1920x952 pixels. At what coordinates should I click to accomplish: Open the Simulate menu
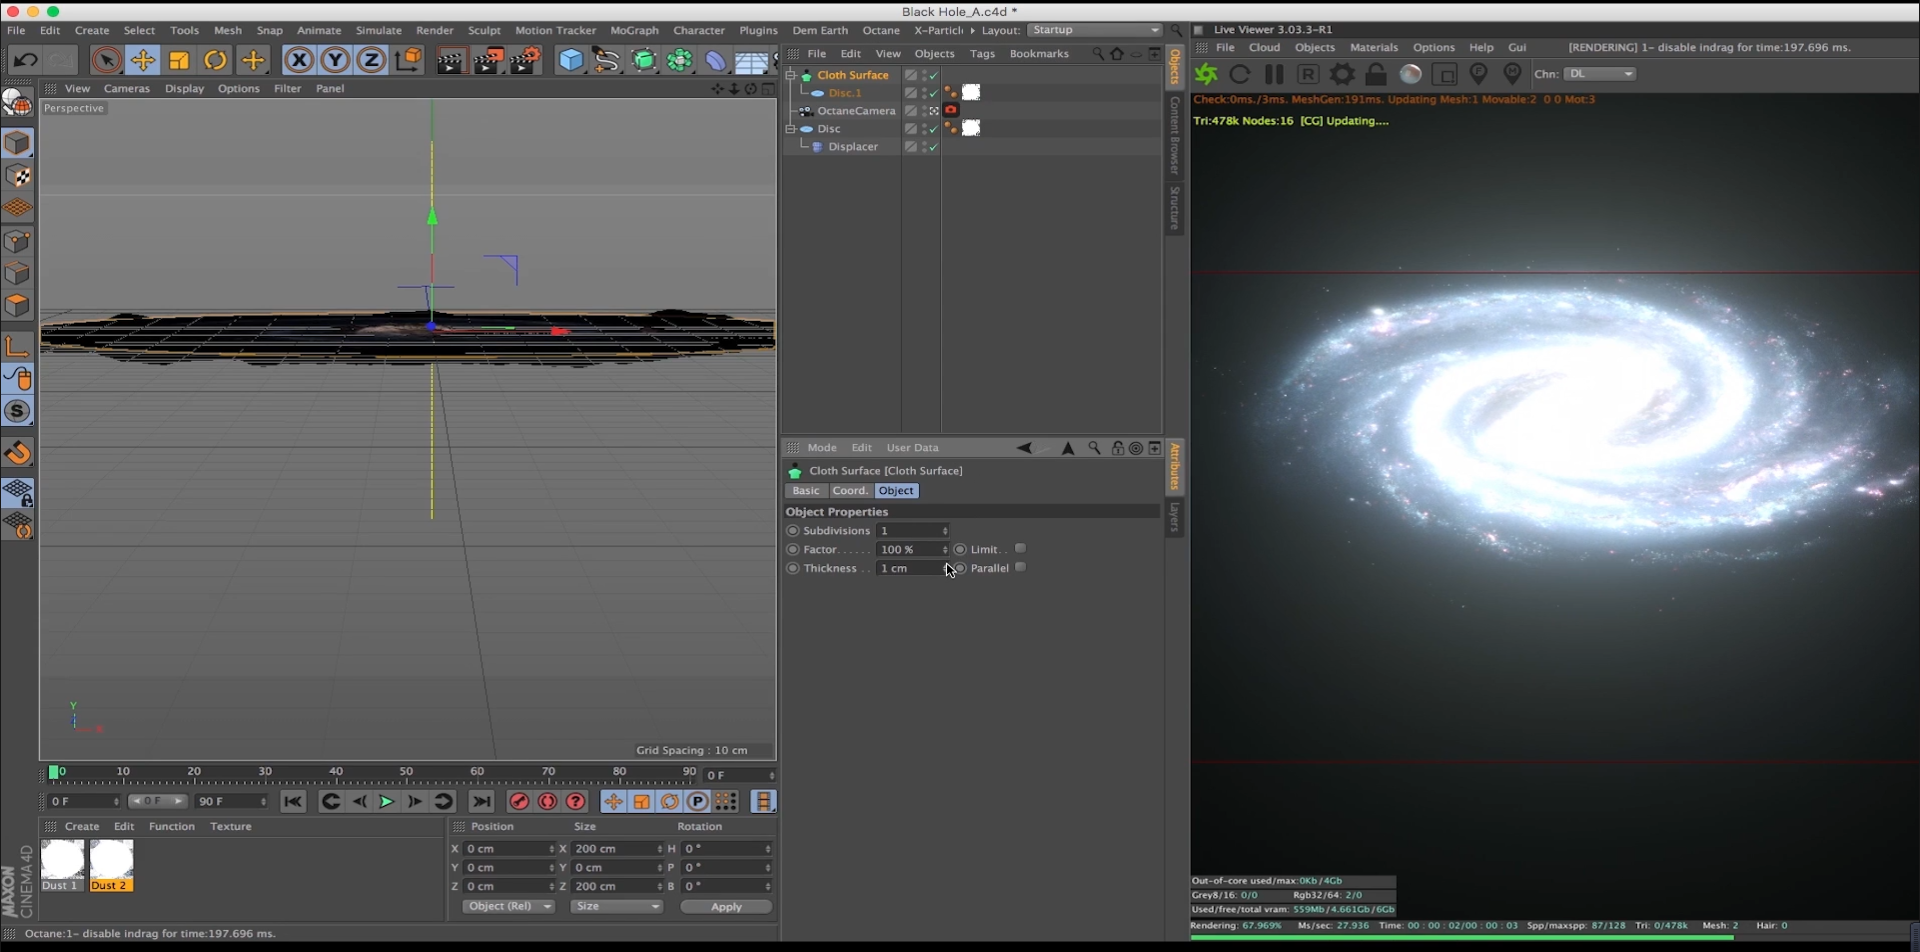click(x=378, y=30)
